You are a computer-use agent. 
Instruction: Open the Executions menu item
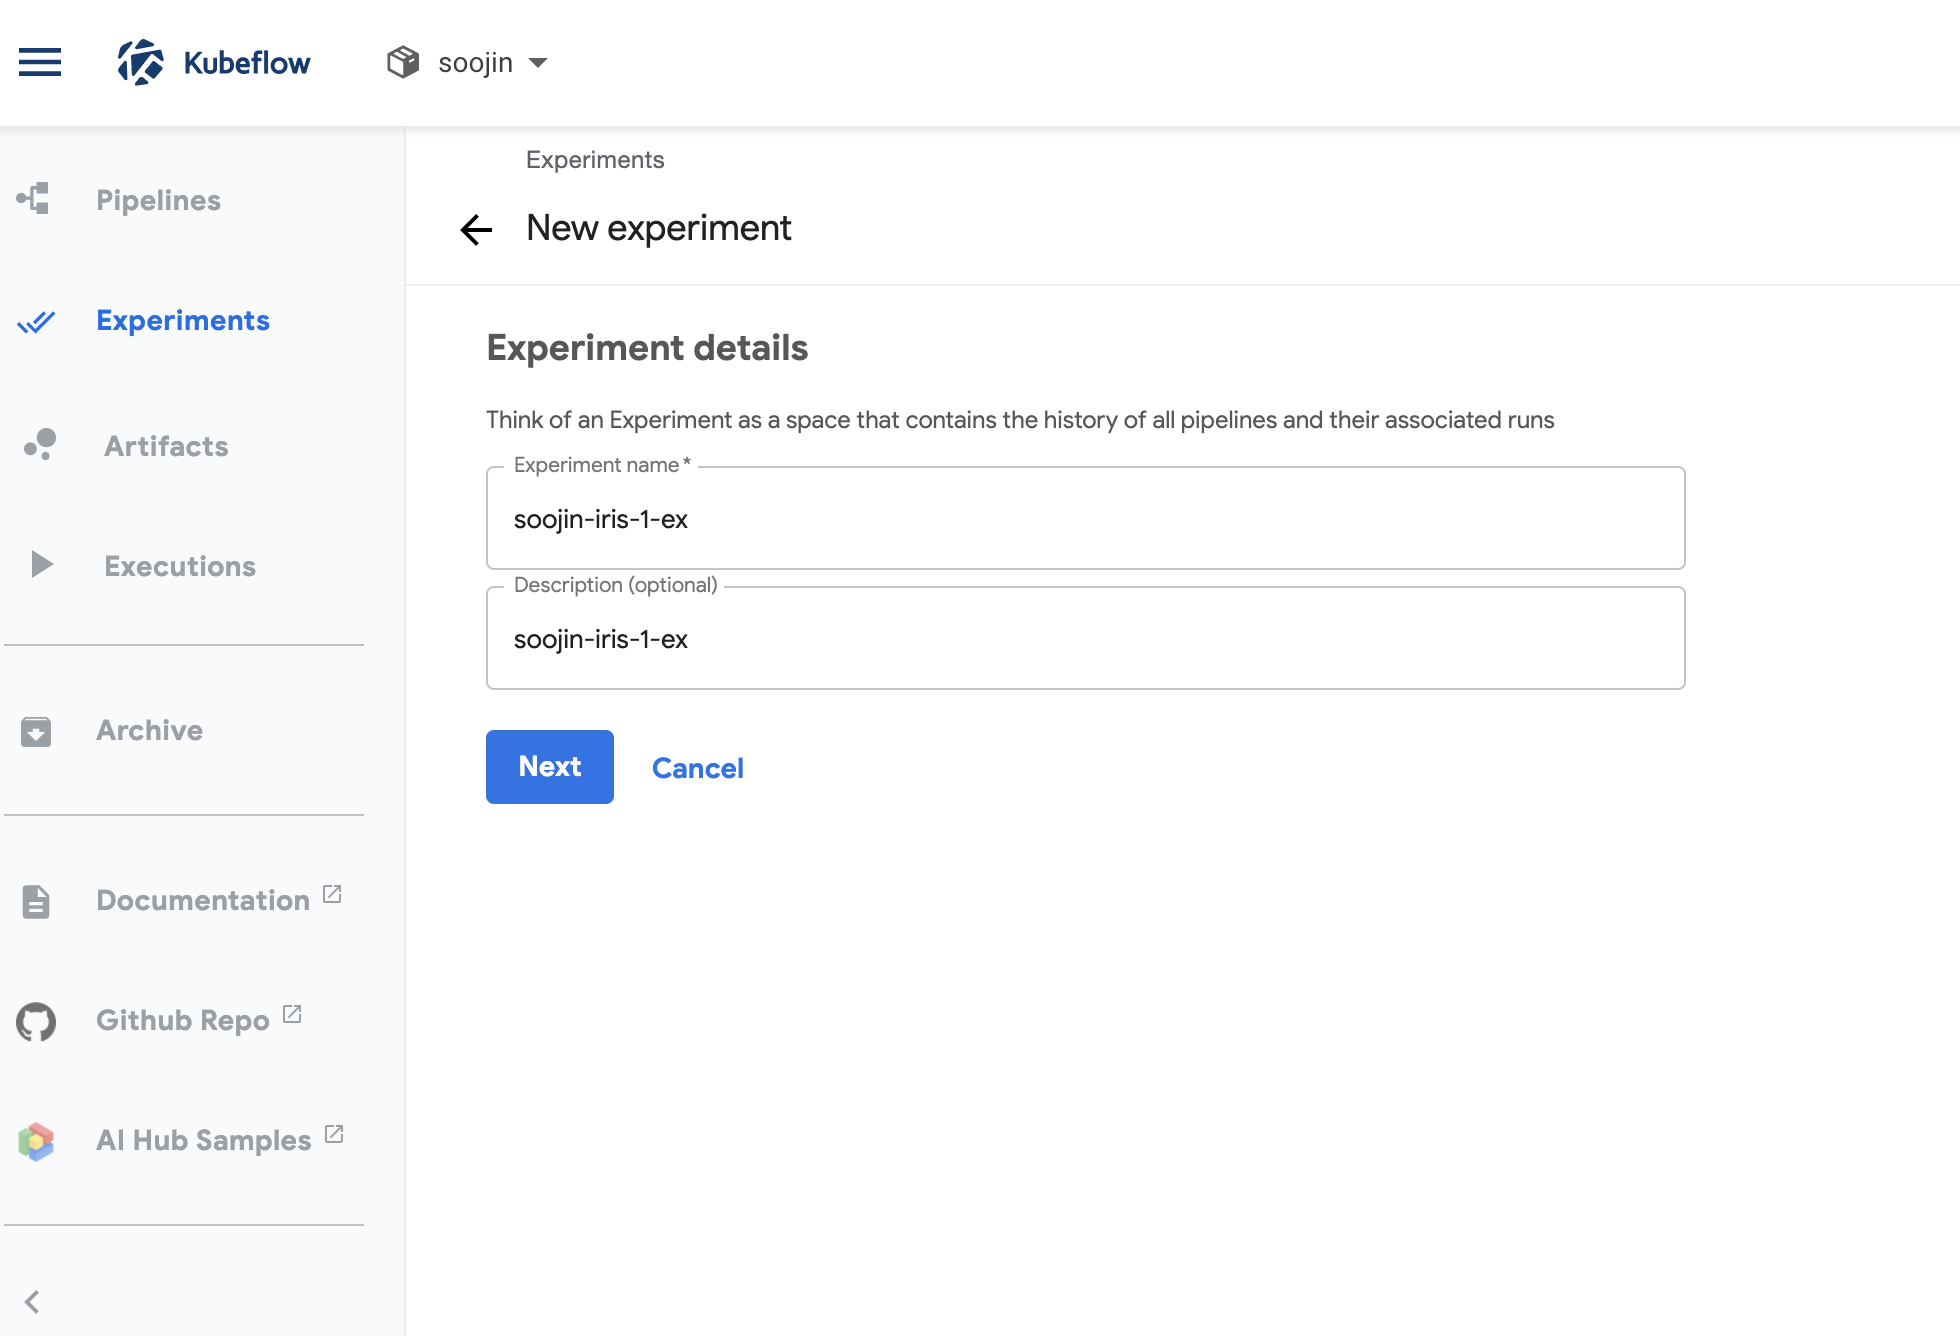pyautogui.click(x=180, y=566)
